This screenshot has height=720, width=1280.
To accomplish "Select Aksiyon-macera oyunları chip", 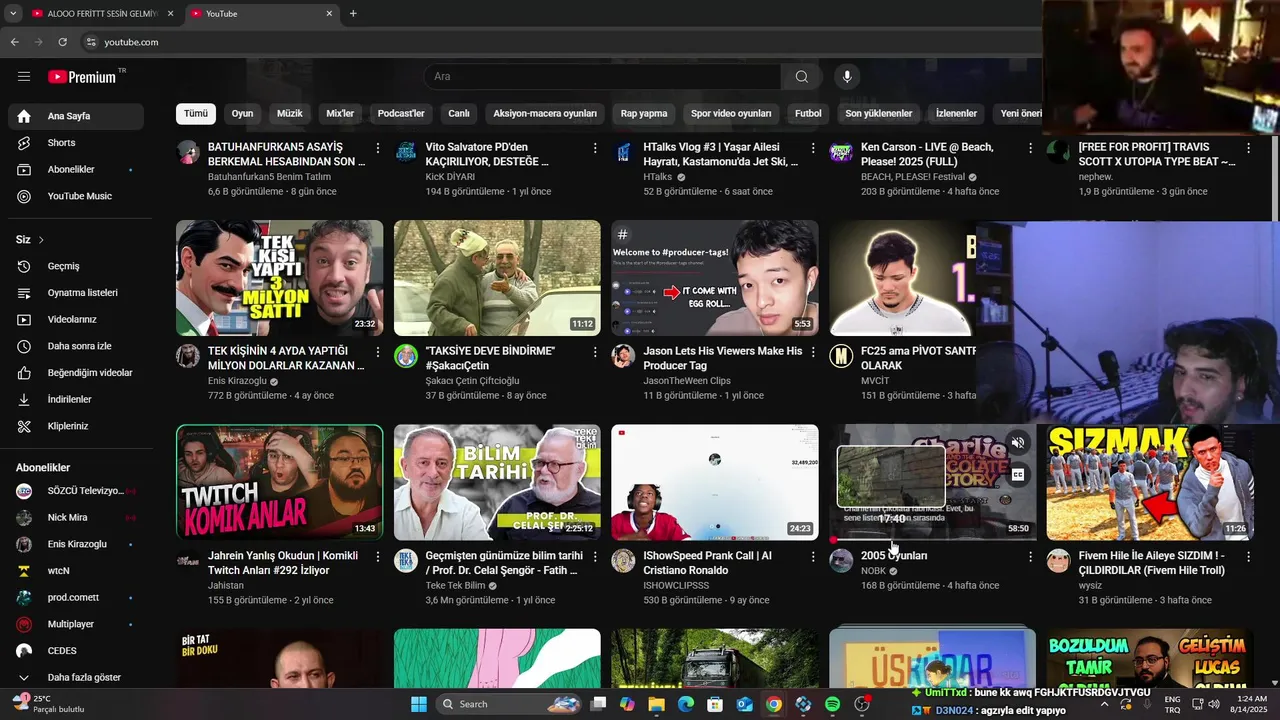I will (x=545, y=113).
